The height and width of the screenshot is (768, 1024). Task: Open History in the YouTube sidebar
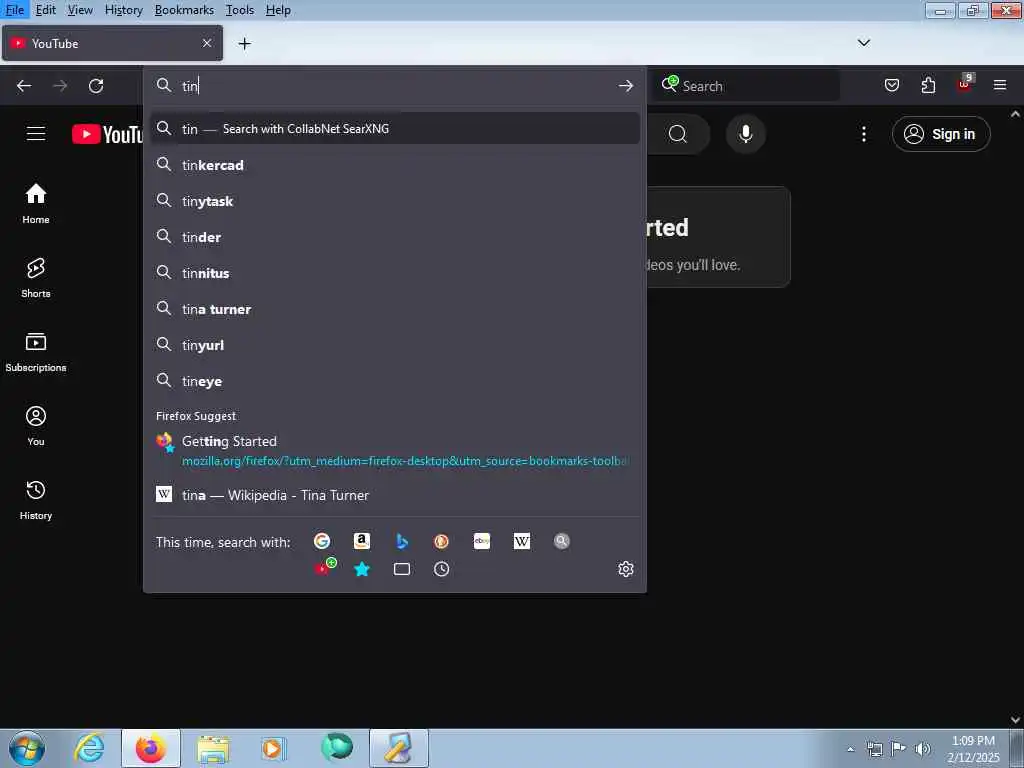(36, 500)
